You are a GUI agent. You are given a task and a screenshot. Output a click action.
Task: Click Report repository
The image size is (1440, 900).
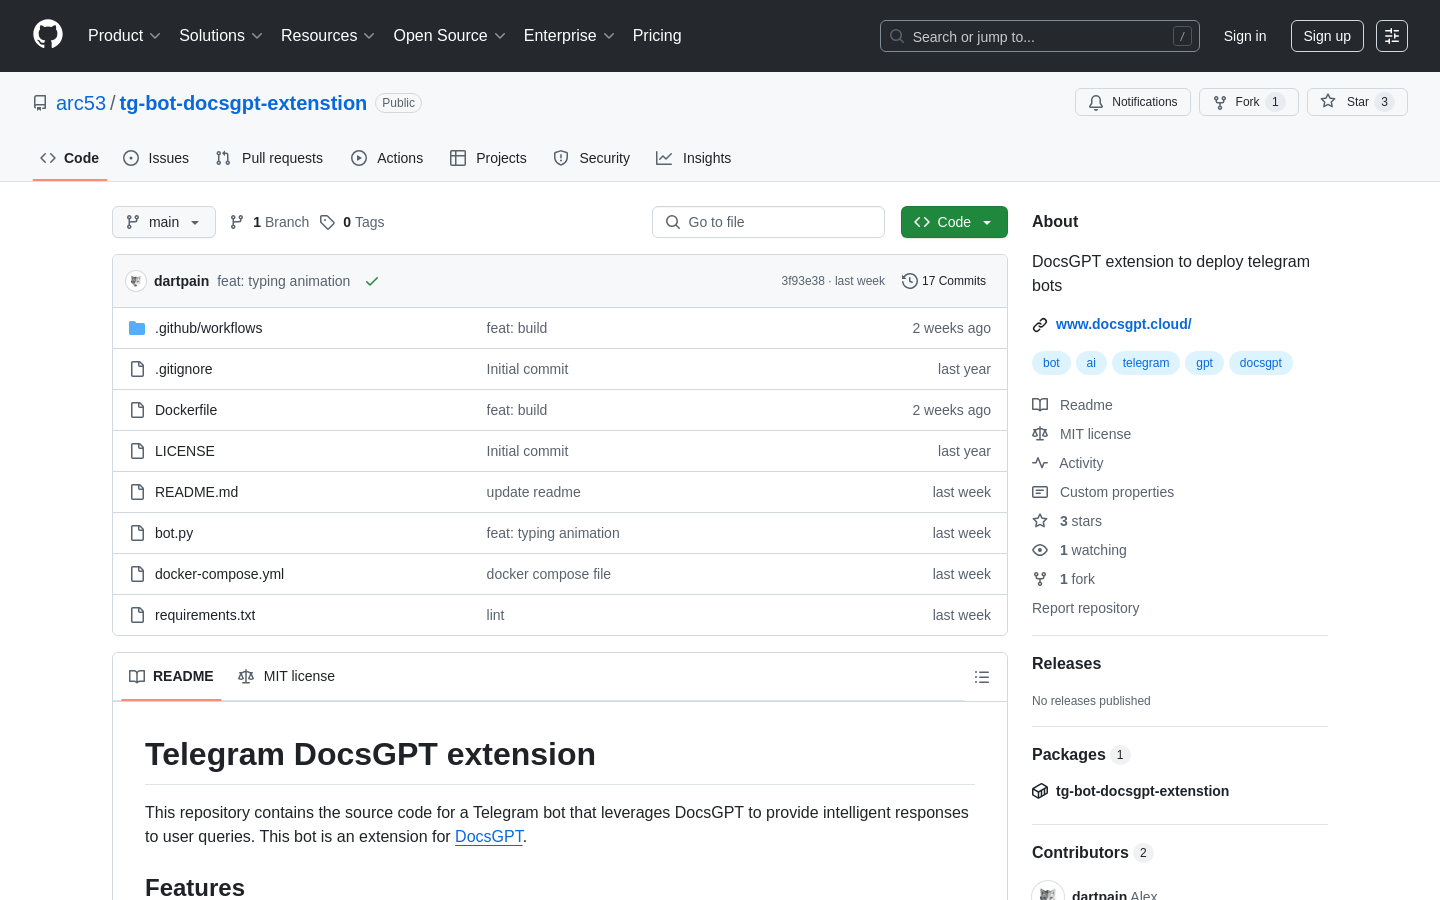click(1085, 608)
